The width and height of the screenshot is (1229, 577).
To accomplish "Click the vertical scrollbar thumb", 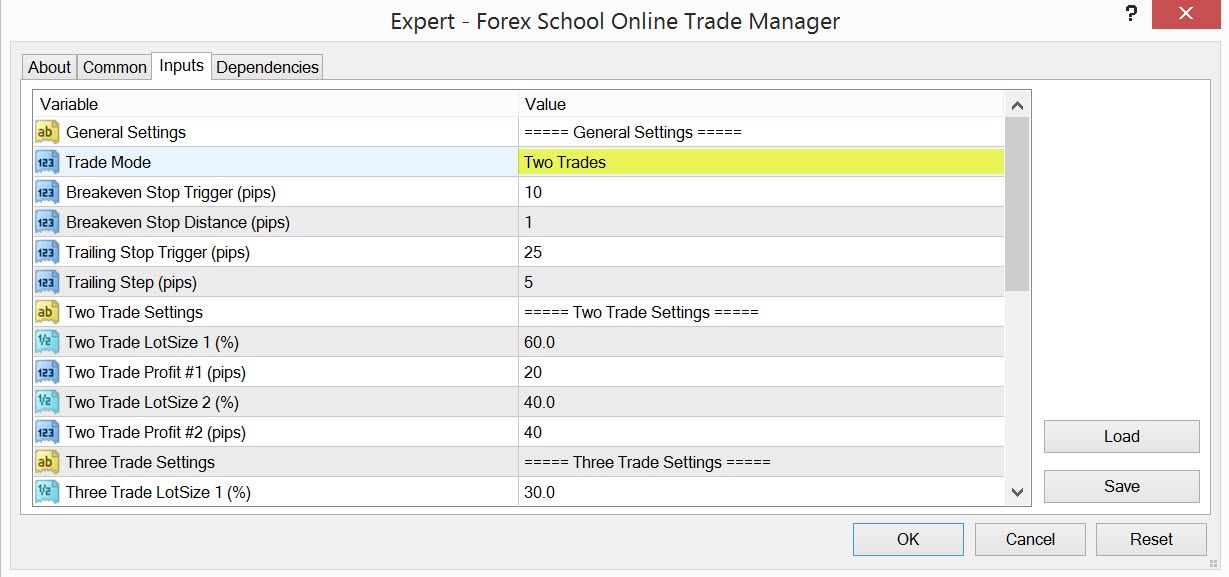I will (x=1017, y=204).
